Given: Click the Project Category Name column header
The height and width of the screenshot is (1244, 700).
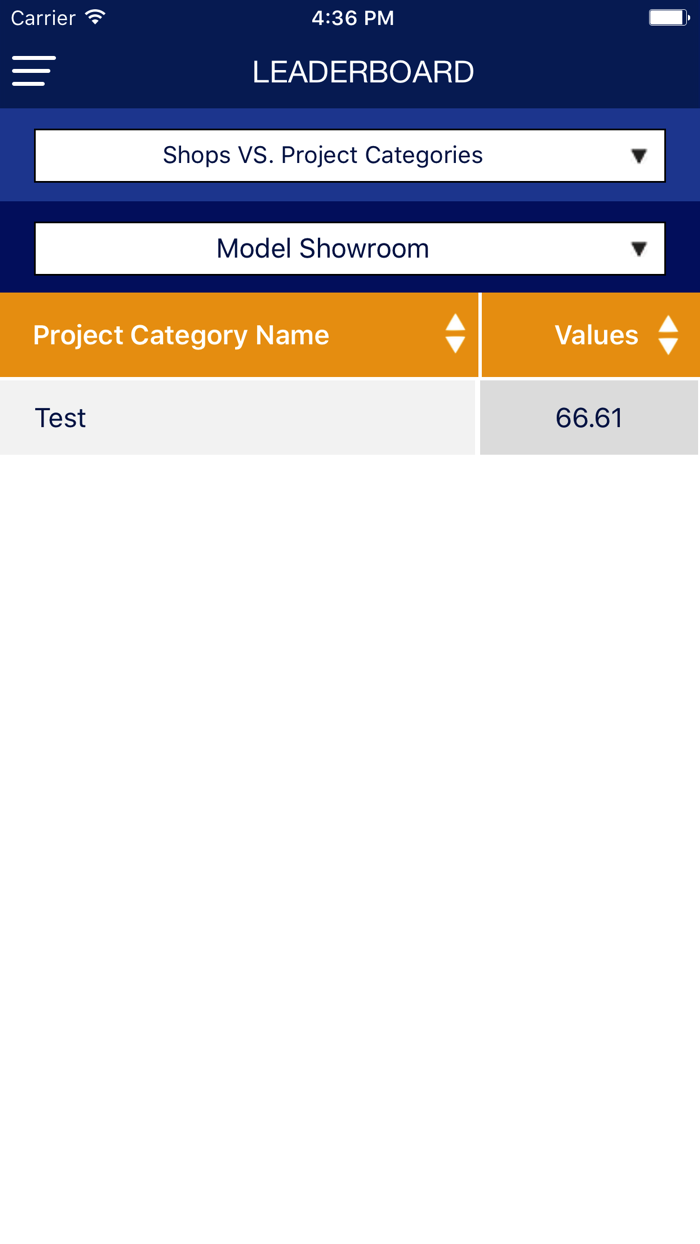Looking at the screenshot, I should pos(181,335).
